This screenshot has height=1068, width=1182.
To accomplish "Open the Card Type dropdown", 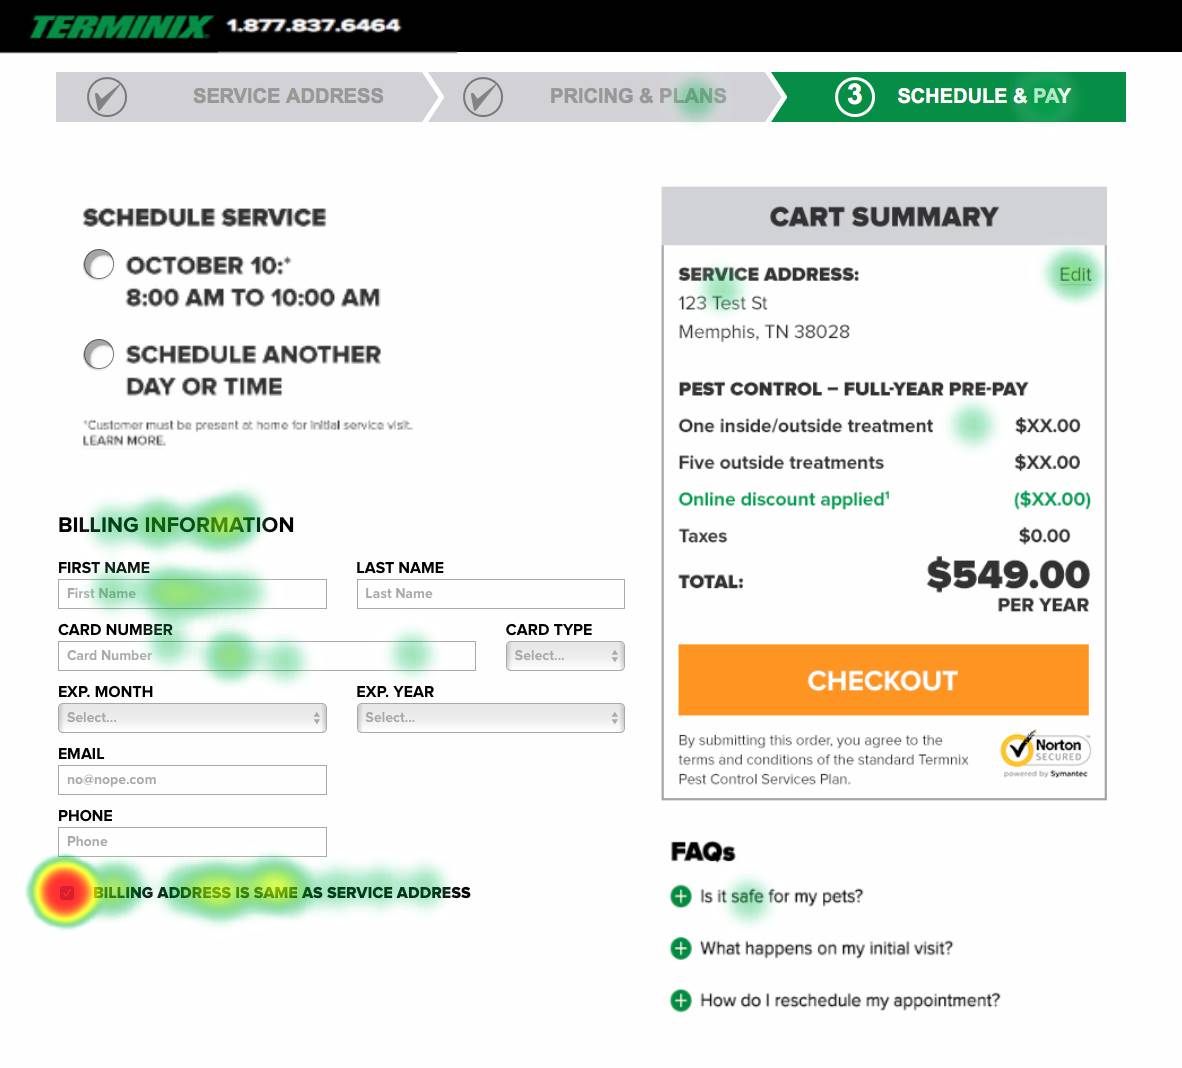I will [565, 656].
